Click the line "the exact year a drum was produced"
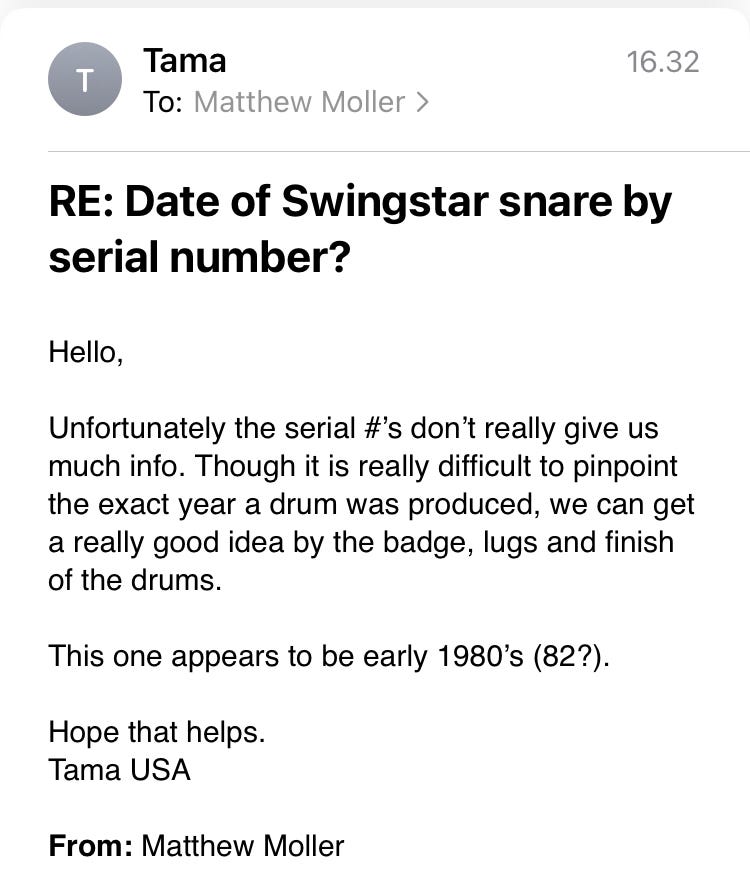The height and width of the screenshot is (869, 750). [x=371, y=504]
